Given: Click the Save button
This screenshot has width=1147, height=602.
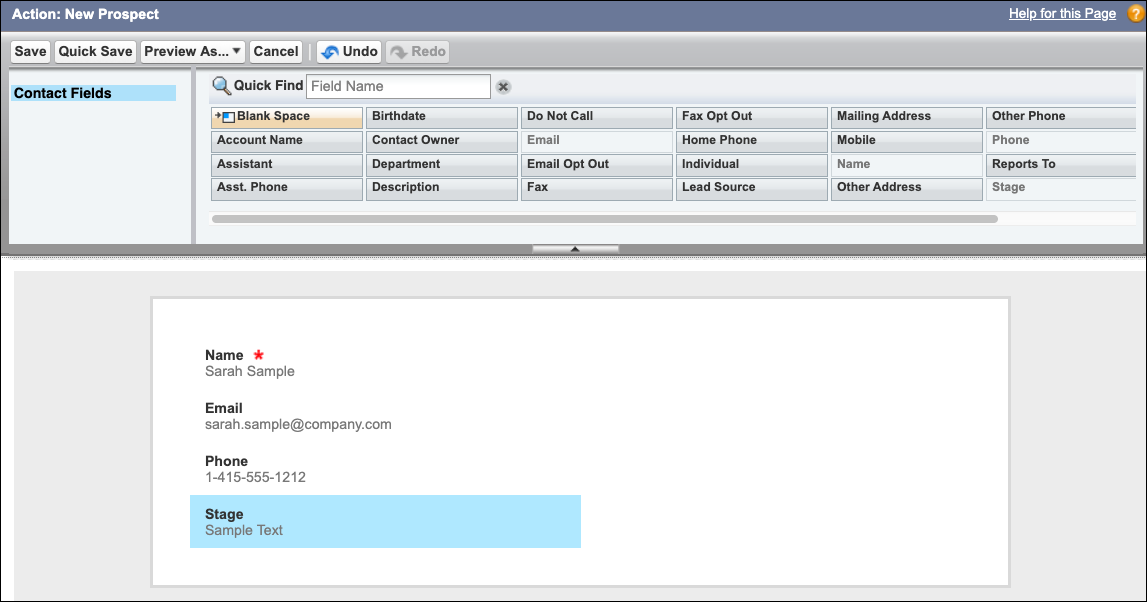Looking at the screenshot, I should 29,51.
